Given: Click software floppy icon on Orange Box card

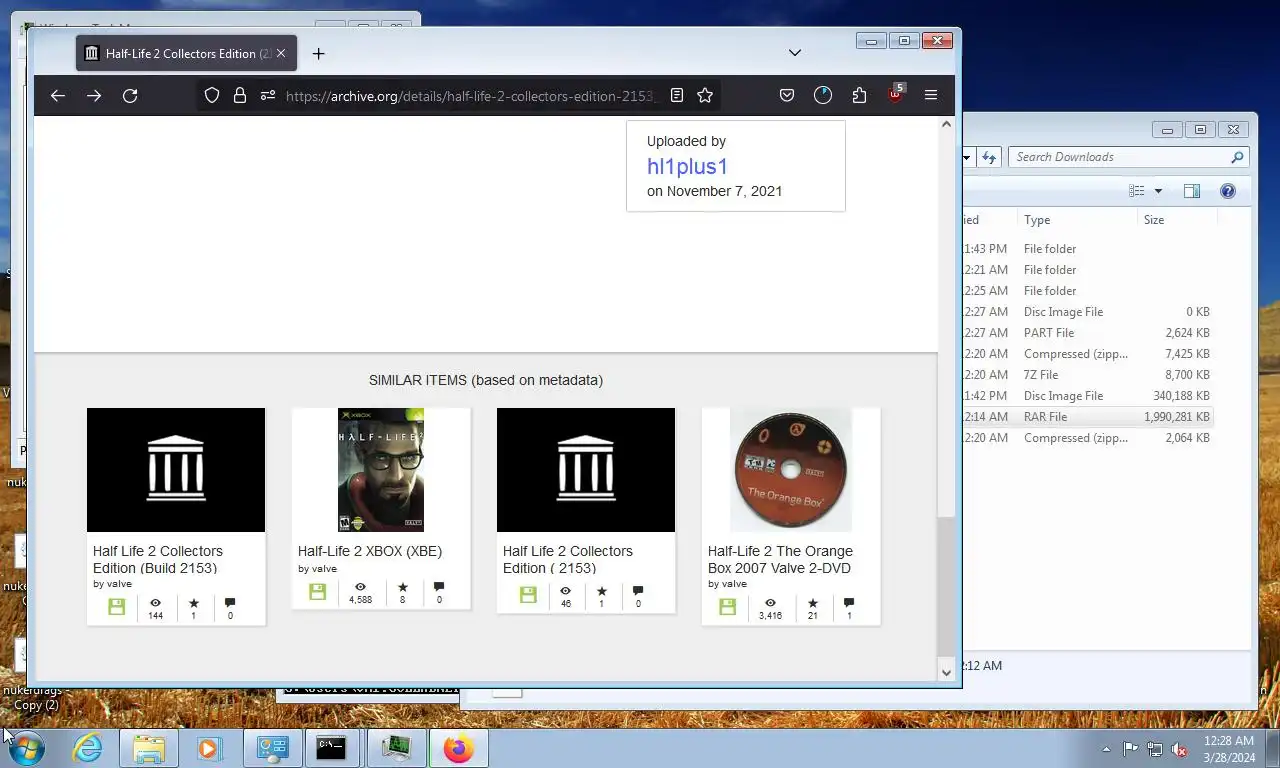Looking at the screenshot, I should (x=727, y=607).
